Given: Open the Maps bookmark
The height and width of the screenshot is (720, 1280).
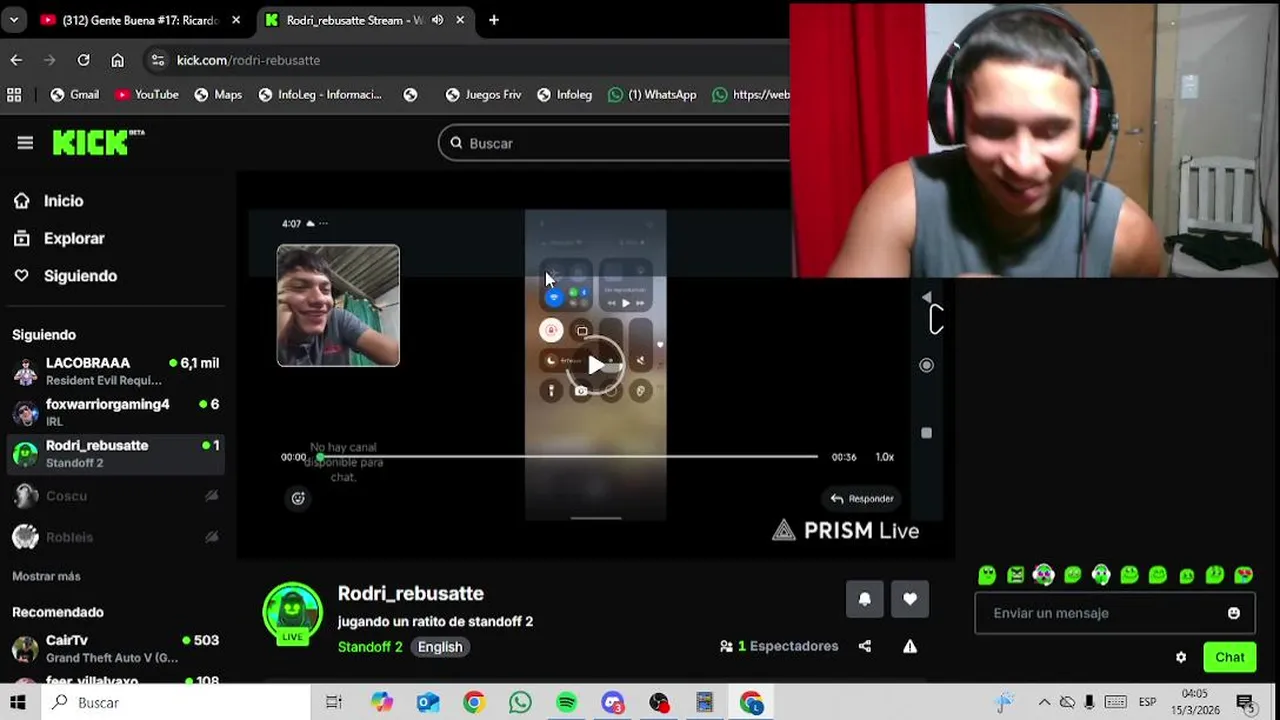Looking at the screenshot, I should [x=218, y=95].
